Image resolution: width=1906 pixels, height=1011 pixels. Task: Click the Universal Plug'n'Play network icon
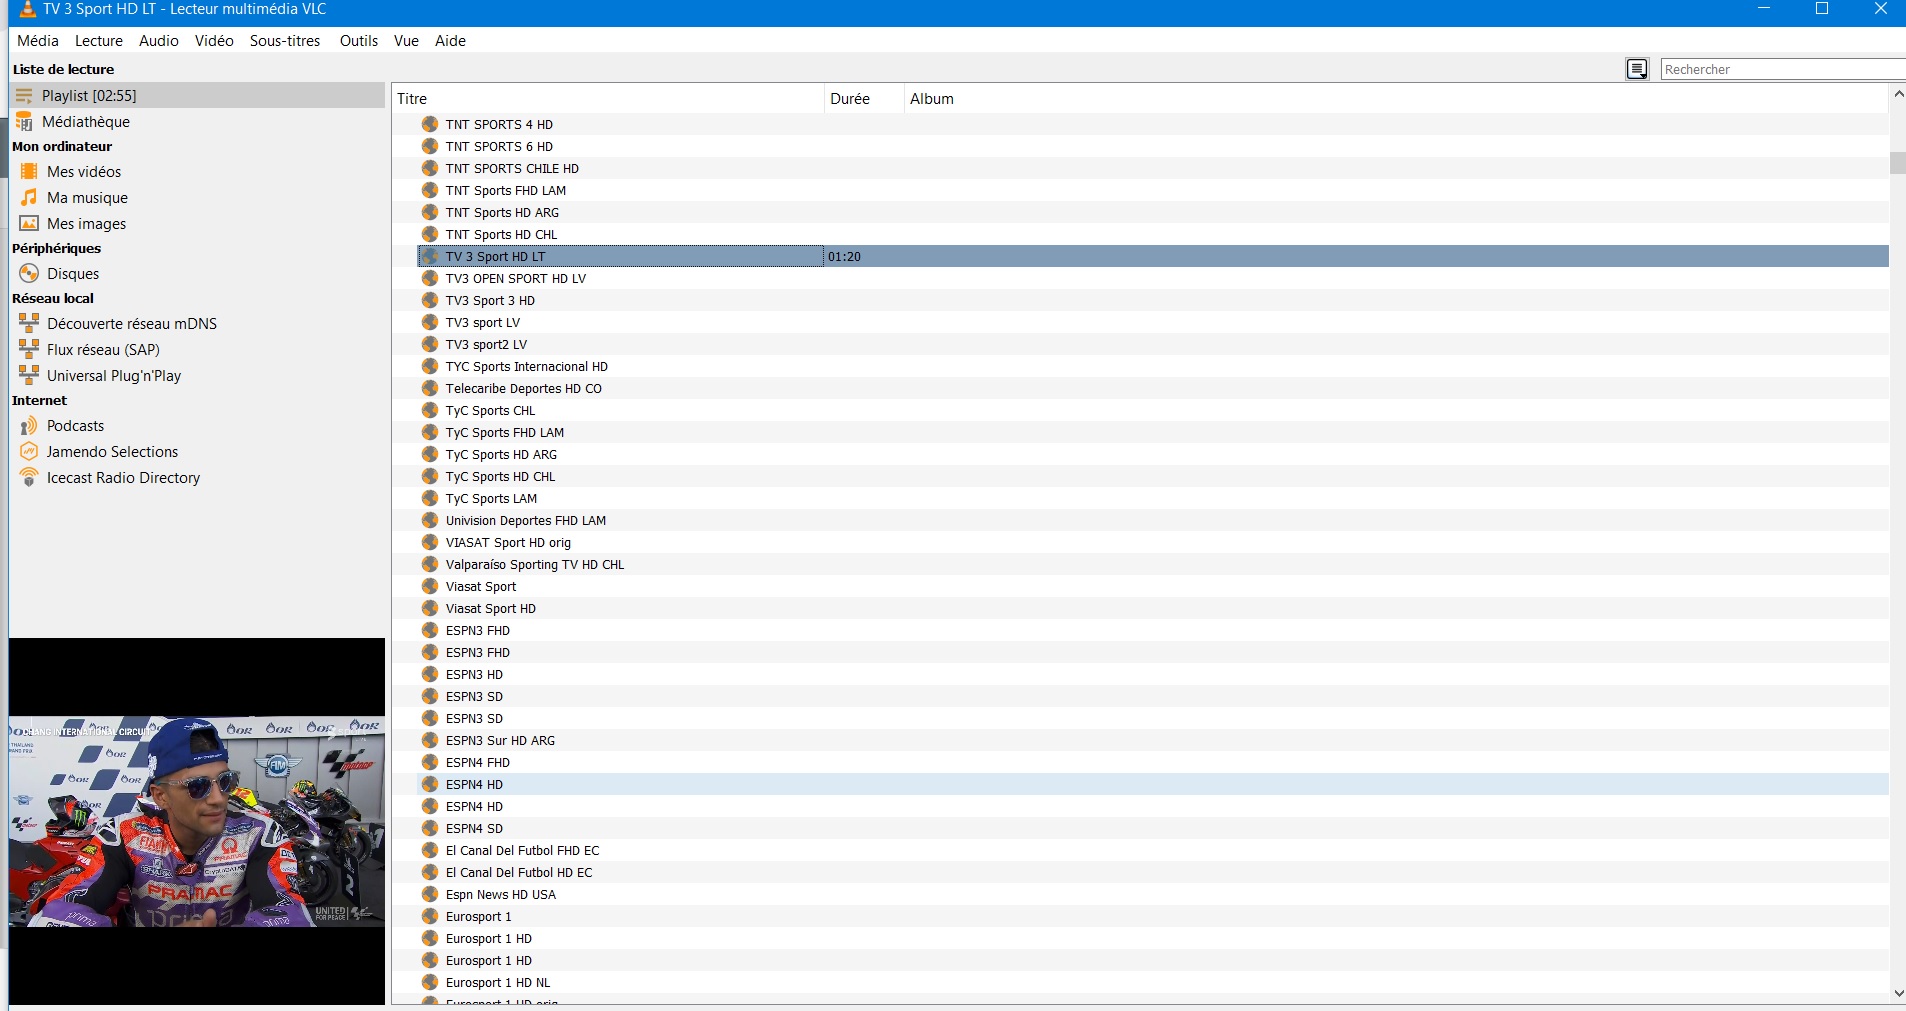click(x=29, y=375)
